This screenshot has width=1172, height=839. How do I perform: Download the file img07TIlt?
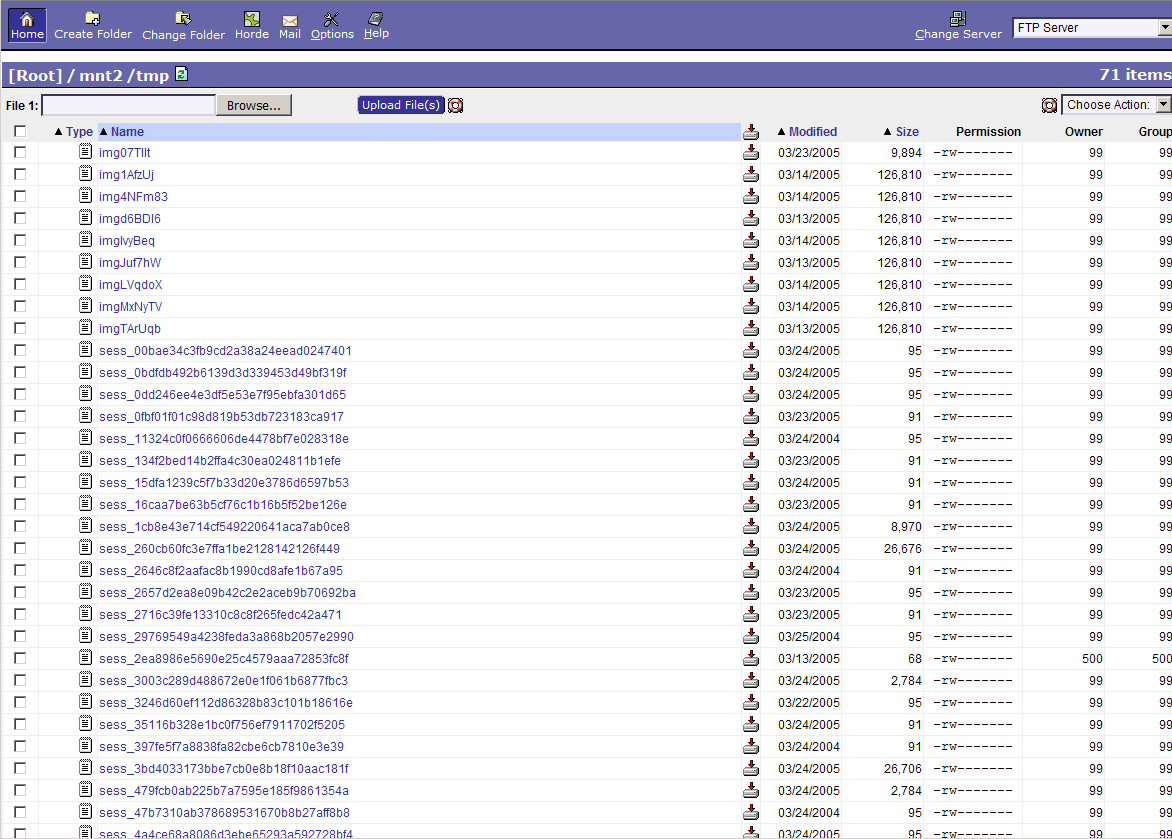751,153
